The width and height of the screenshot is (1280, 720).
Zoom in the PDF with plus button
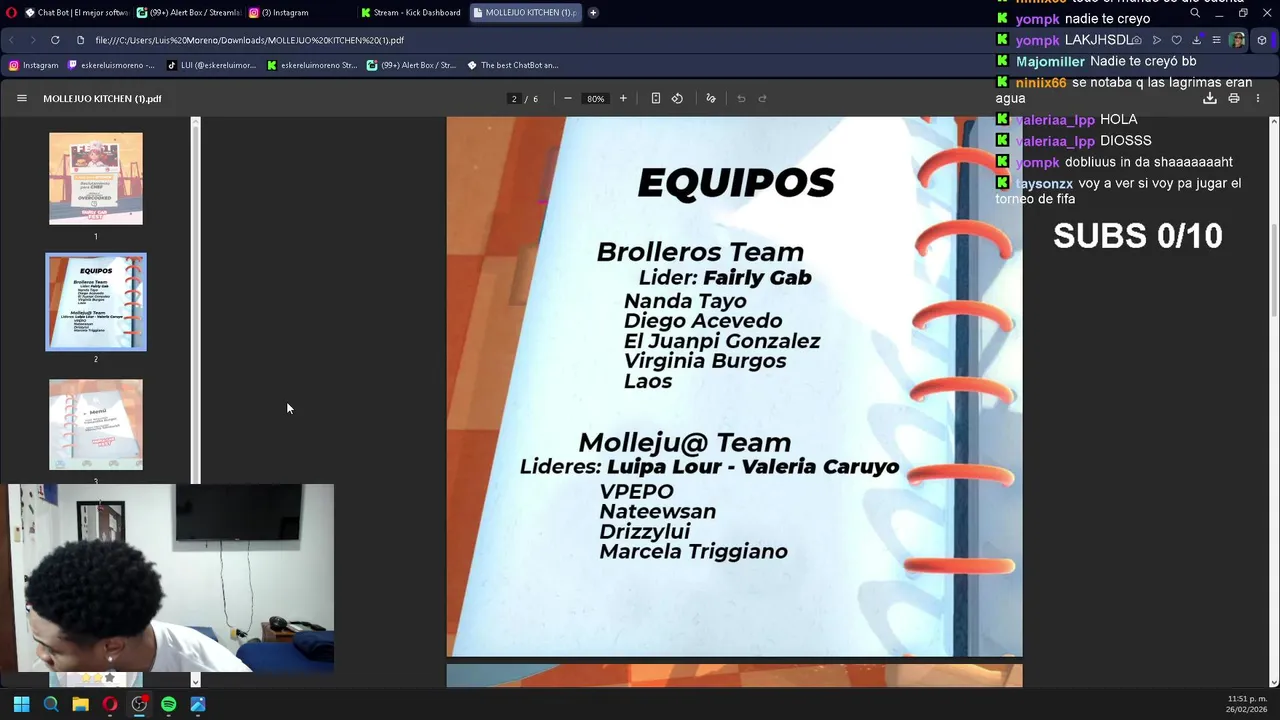tap(623, 98)
